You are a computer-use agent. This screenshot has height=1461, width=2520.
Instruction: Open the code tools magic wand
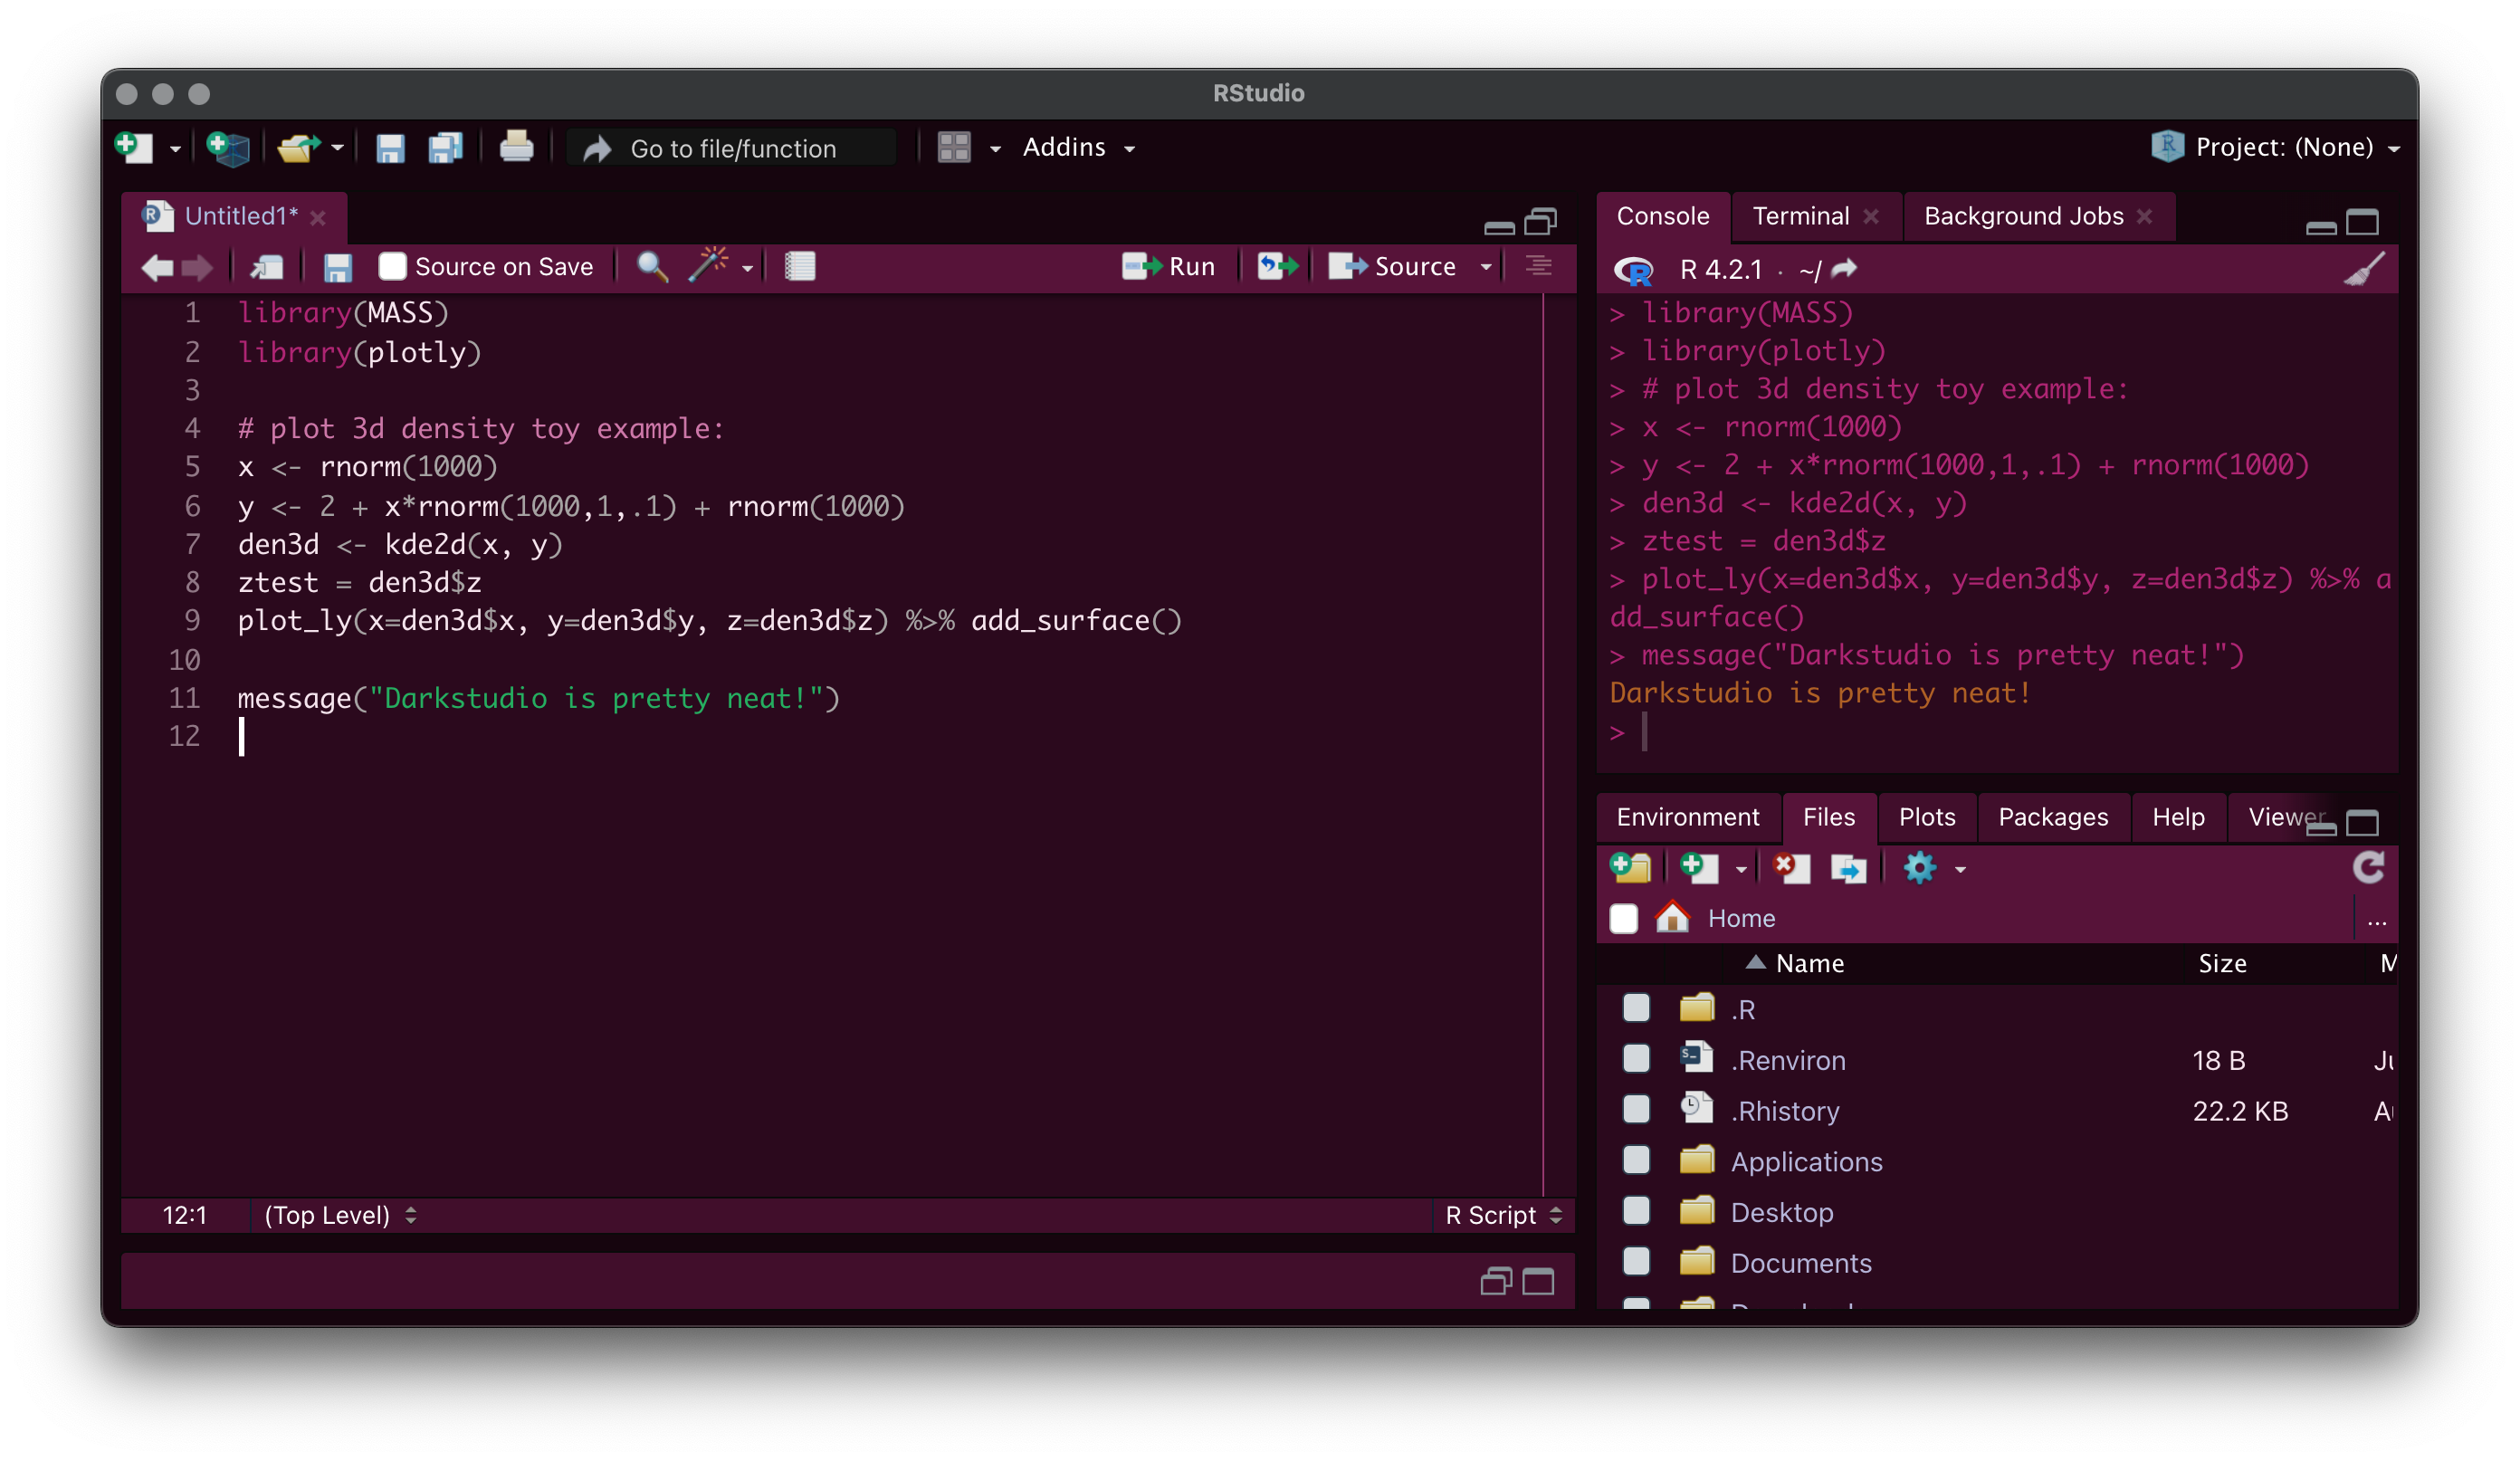point(708,266)
